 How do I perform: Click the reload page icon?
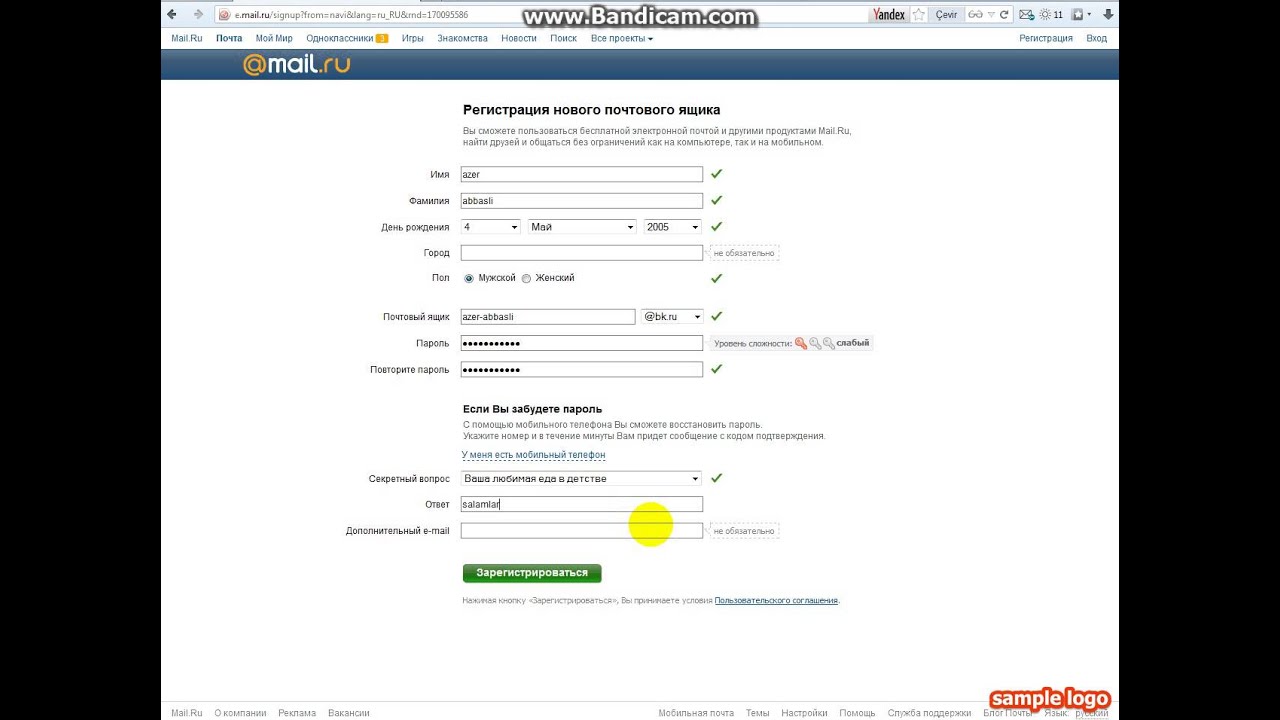pos(1005,14)
